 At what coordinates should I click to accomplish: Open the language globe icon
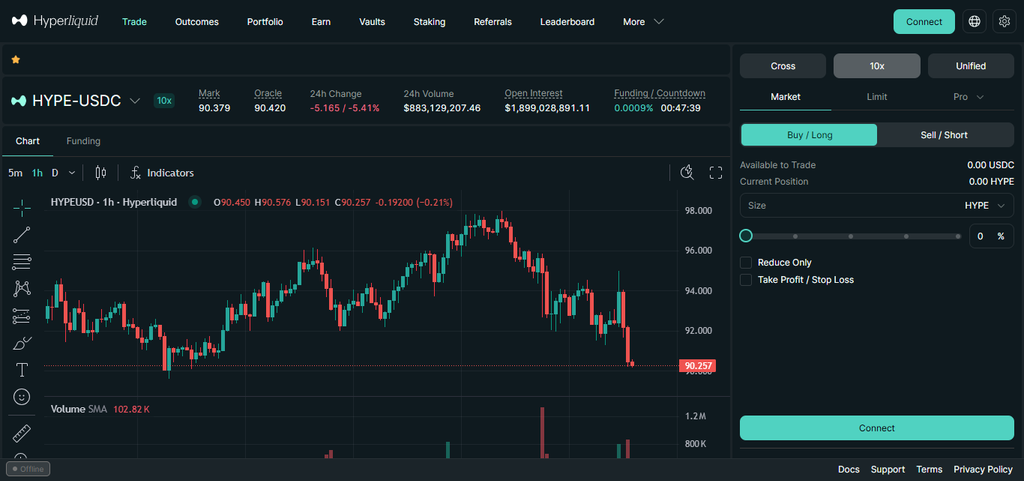coord(974,22)
